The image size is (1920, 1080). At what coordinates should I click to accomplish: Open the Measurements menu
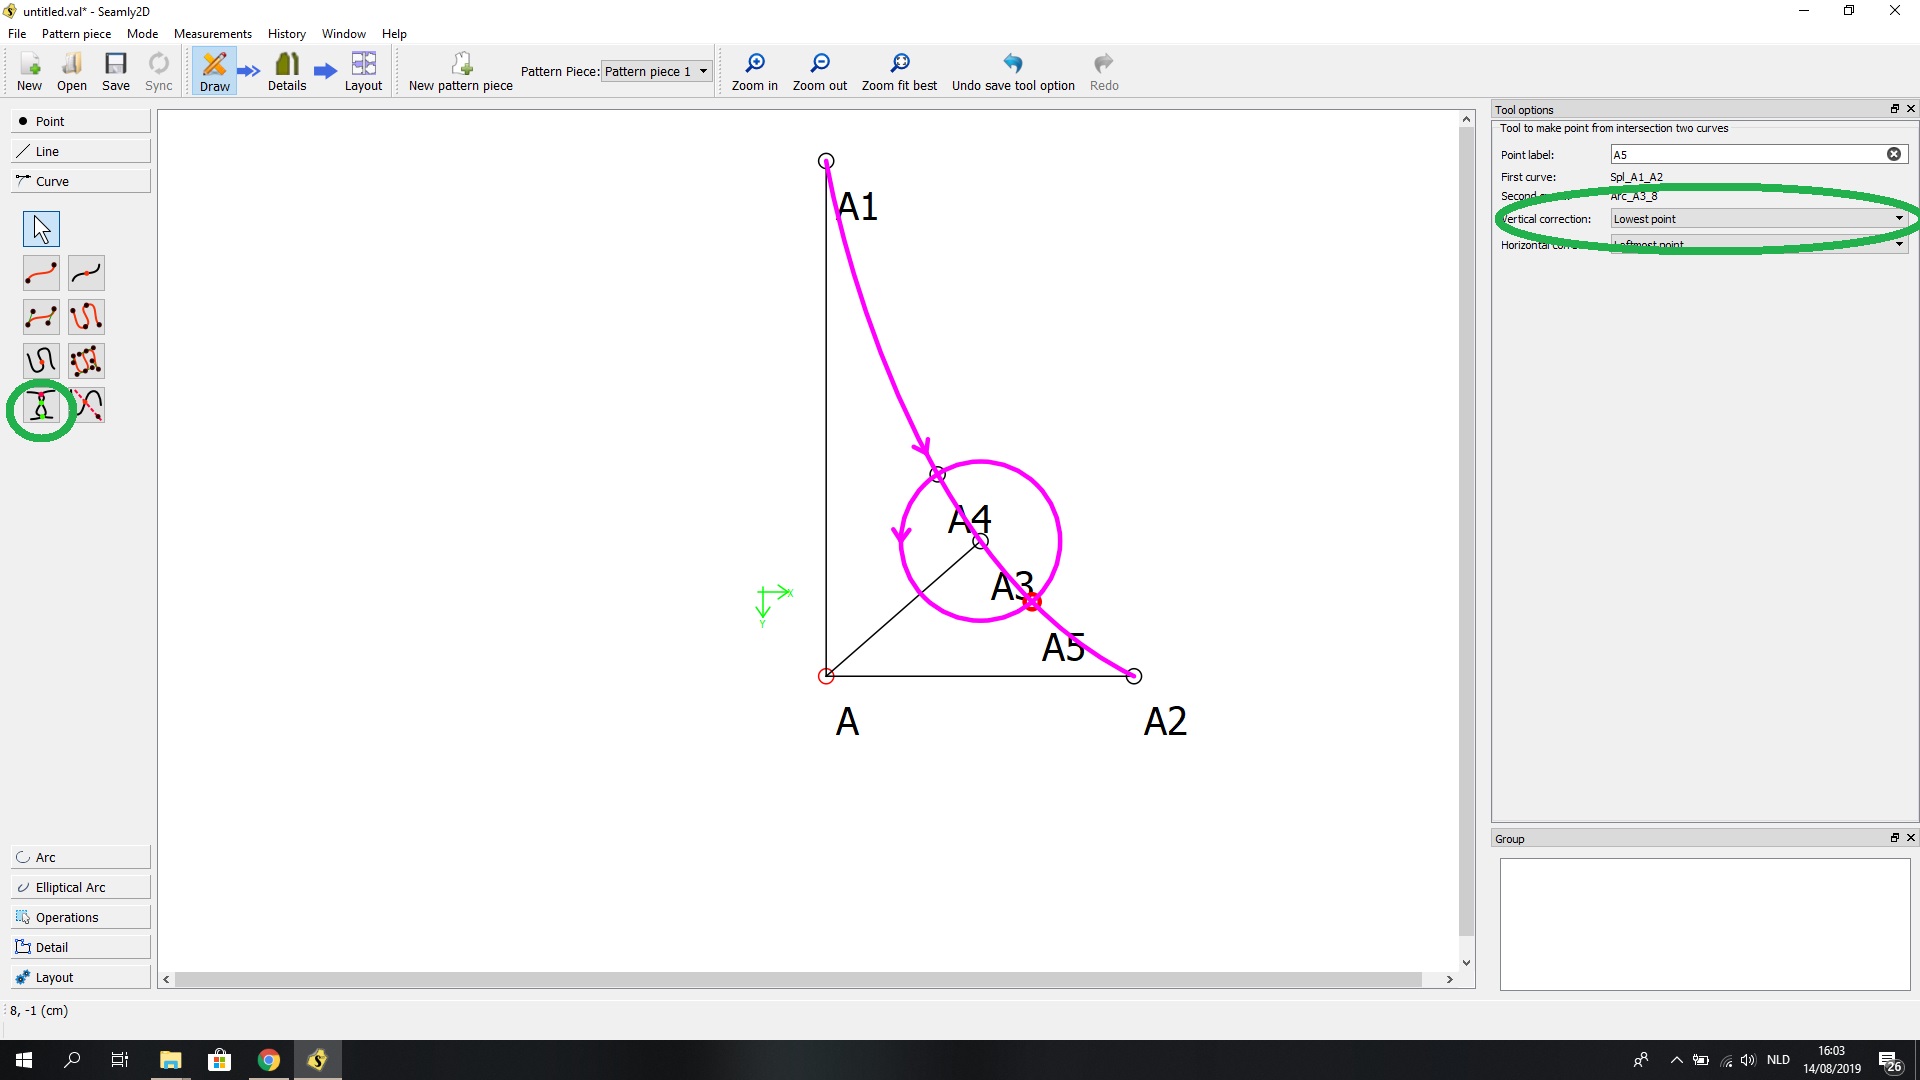point(212,33)
